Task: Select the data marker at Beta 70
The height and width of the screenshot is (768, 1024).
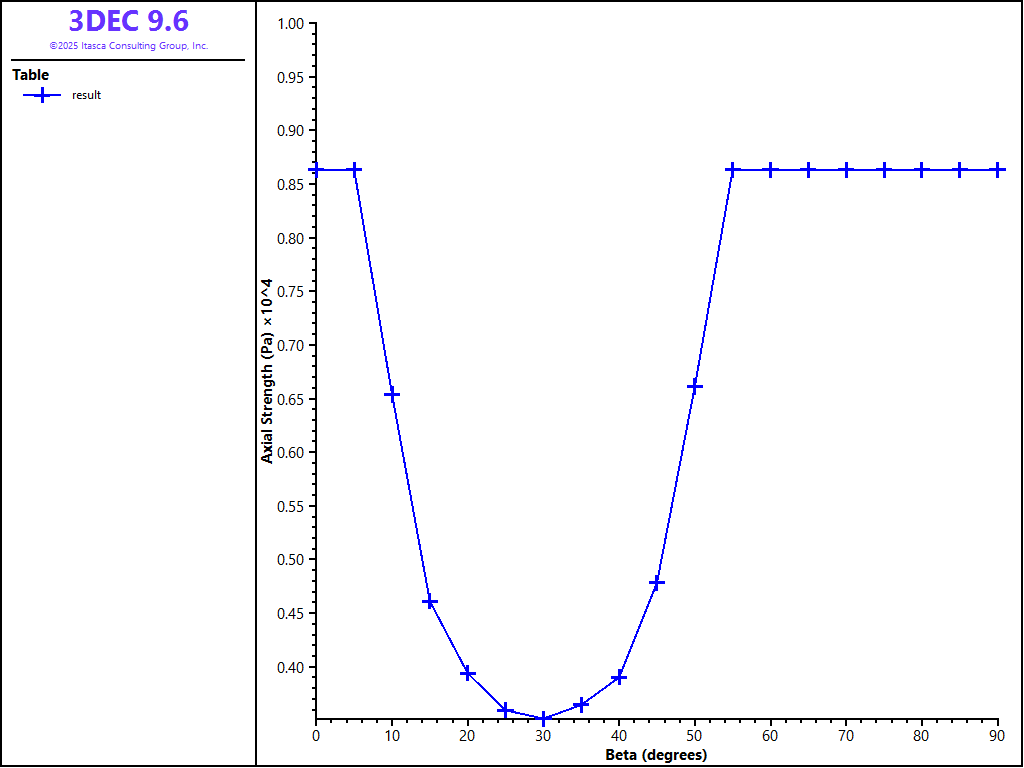Action: point(846,170)
